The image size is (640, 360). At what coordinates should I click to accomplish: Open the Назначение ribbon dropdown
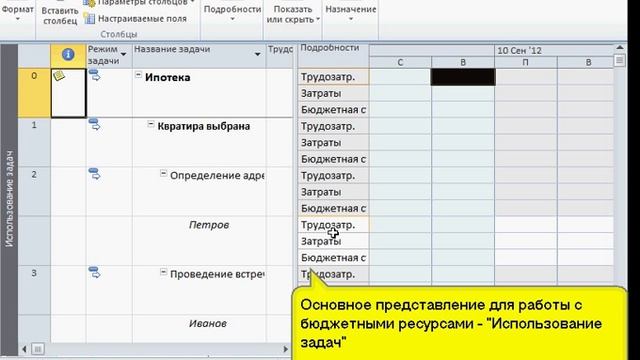tap(351, 13)
